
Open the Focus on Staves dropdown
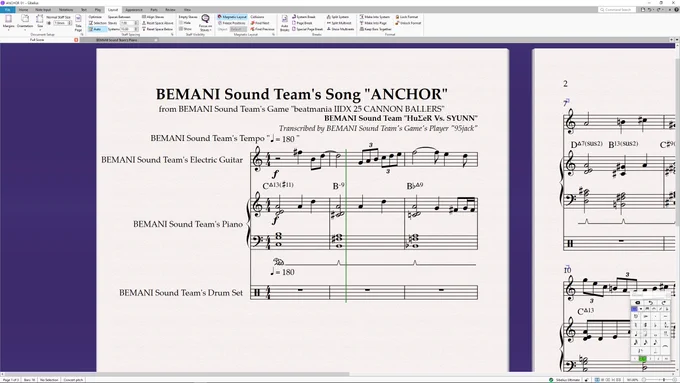(206, 23)
